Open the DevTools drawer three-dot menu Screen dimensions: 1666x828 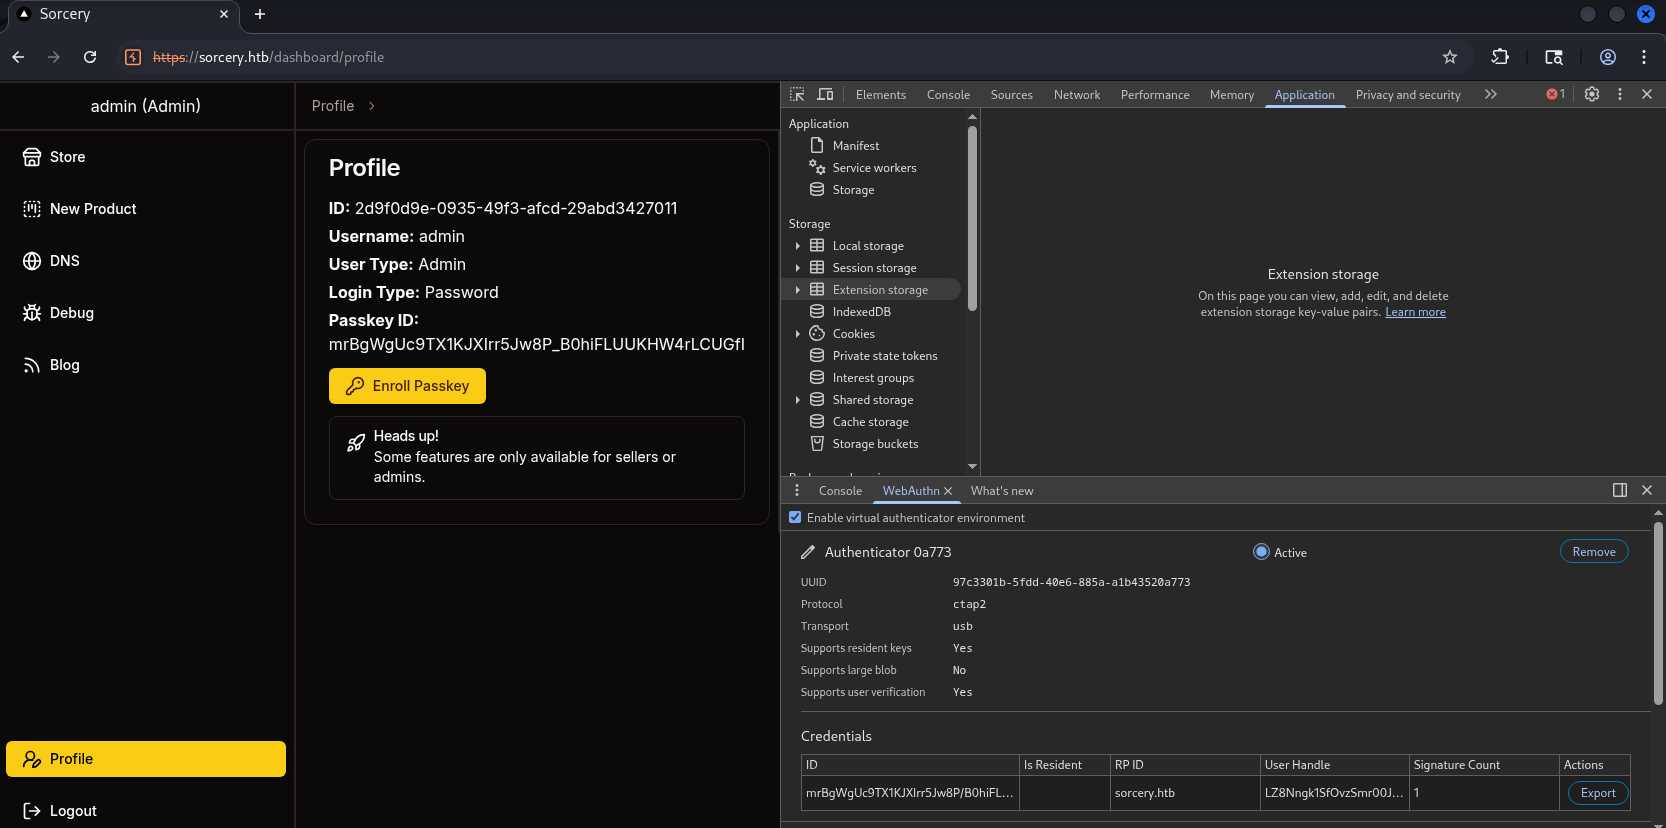click(x=797, y=490)
